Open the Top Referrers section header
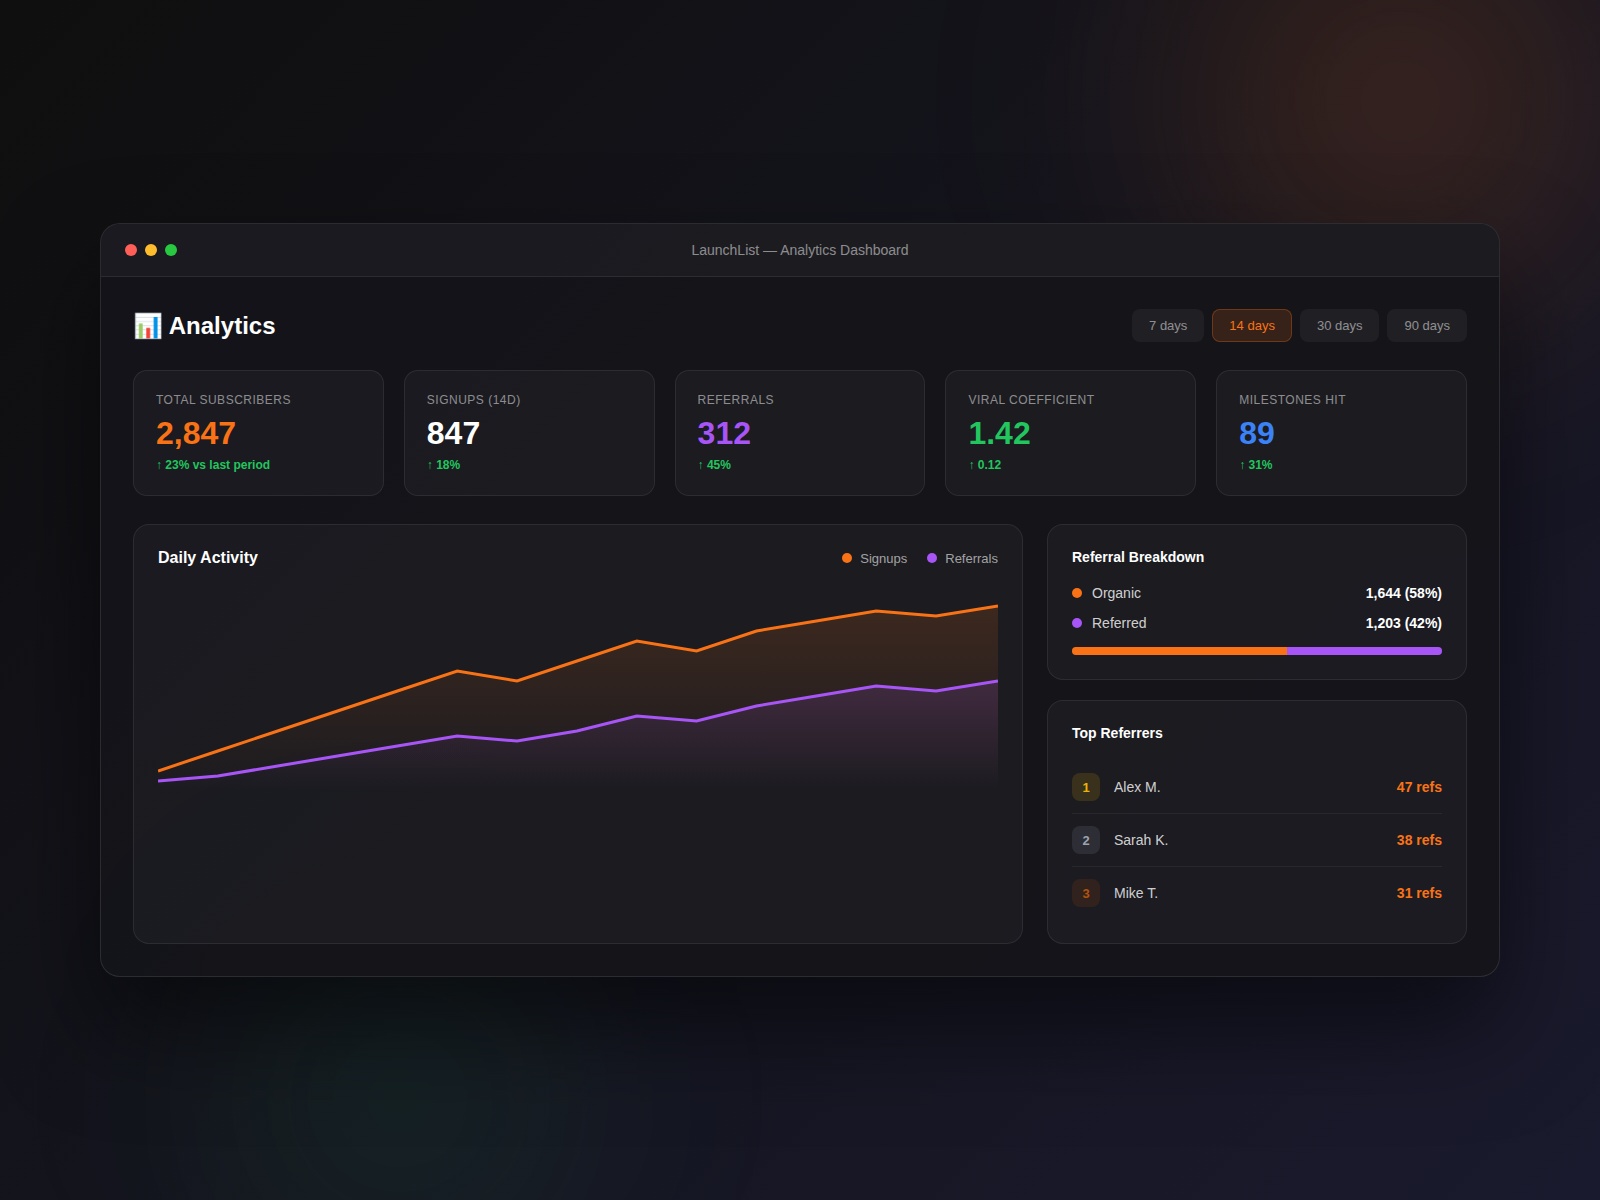 point(1116,733)
